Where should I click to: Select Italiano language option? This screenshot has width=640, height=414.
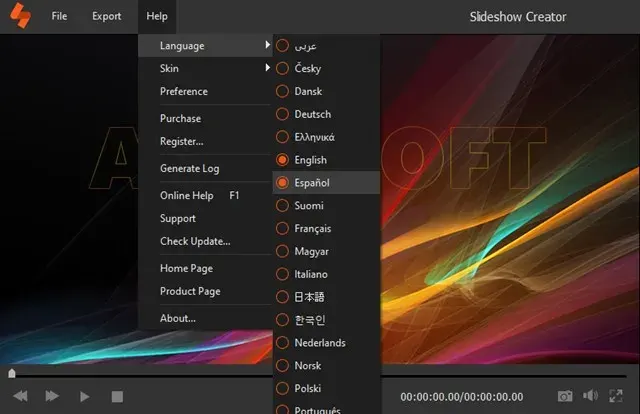coord(327,274)
